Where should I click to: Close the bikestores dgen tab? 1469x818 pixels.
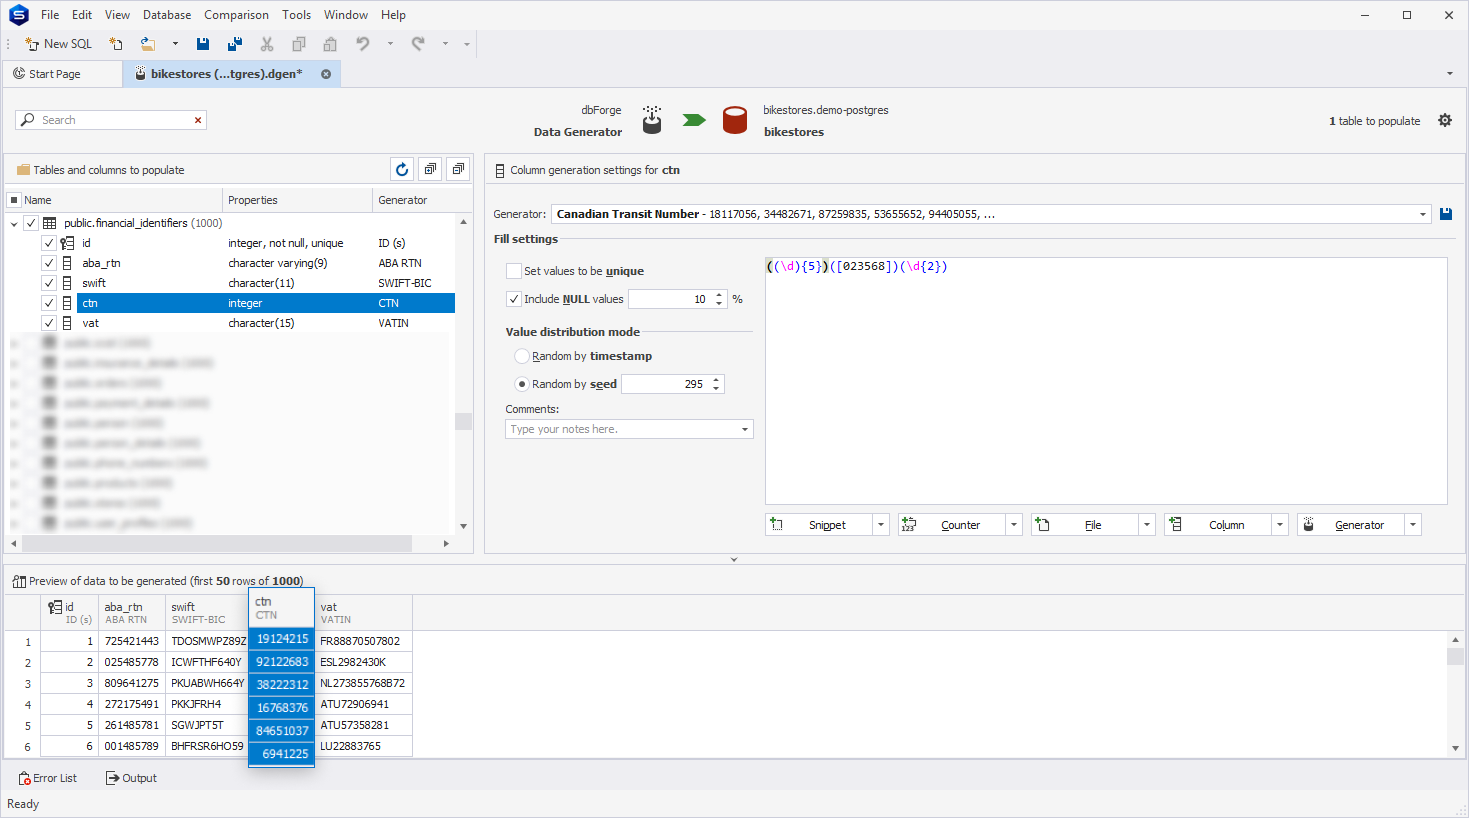pyautogui.click(x=326, y=74)
